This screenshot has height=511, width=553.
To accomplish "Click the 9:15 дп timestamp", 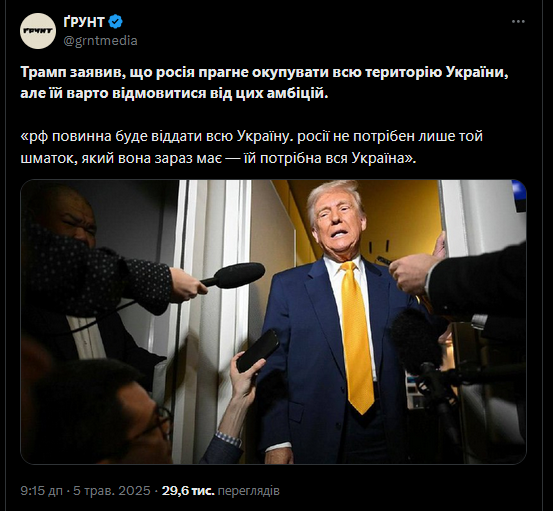I will pos(41,491).
